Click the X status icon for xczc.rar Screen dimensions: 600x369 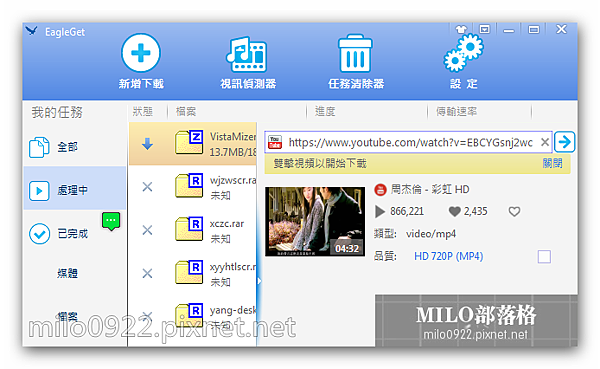(147, 230)
